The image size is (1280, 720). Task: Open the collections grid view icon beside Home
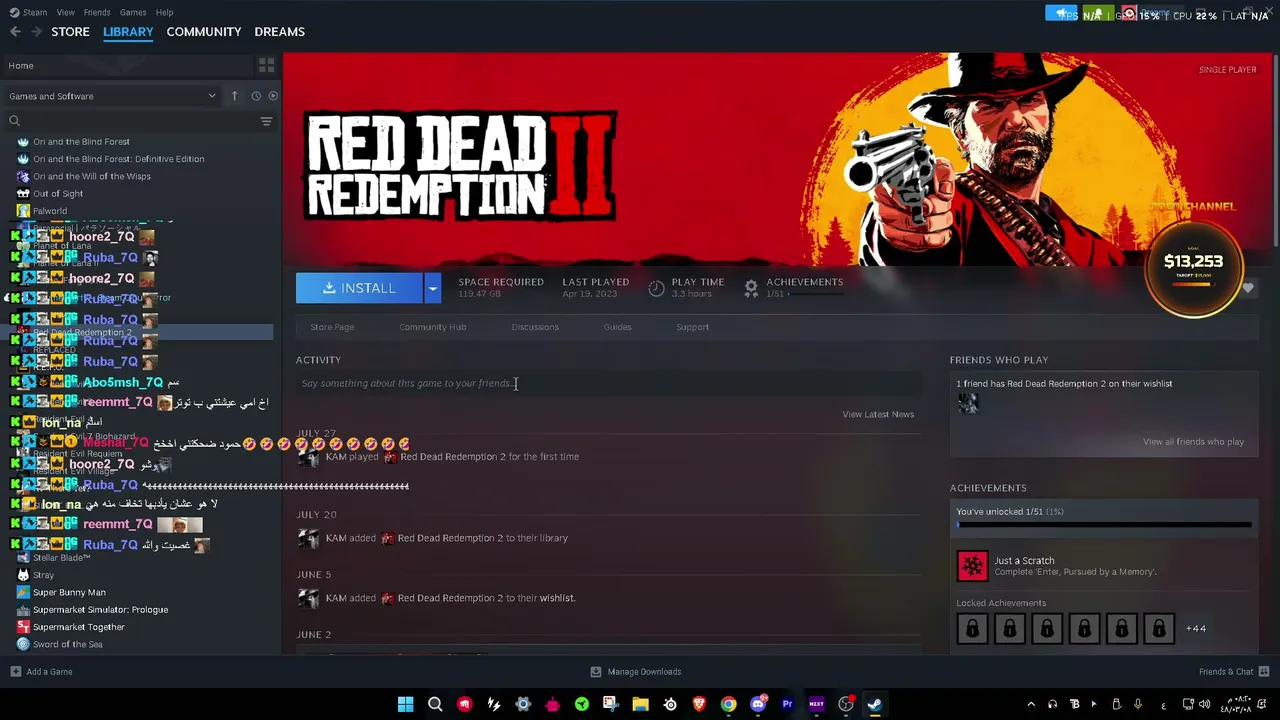[x=266, y=65]
